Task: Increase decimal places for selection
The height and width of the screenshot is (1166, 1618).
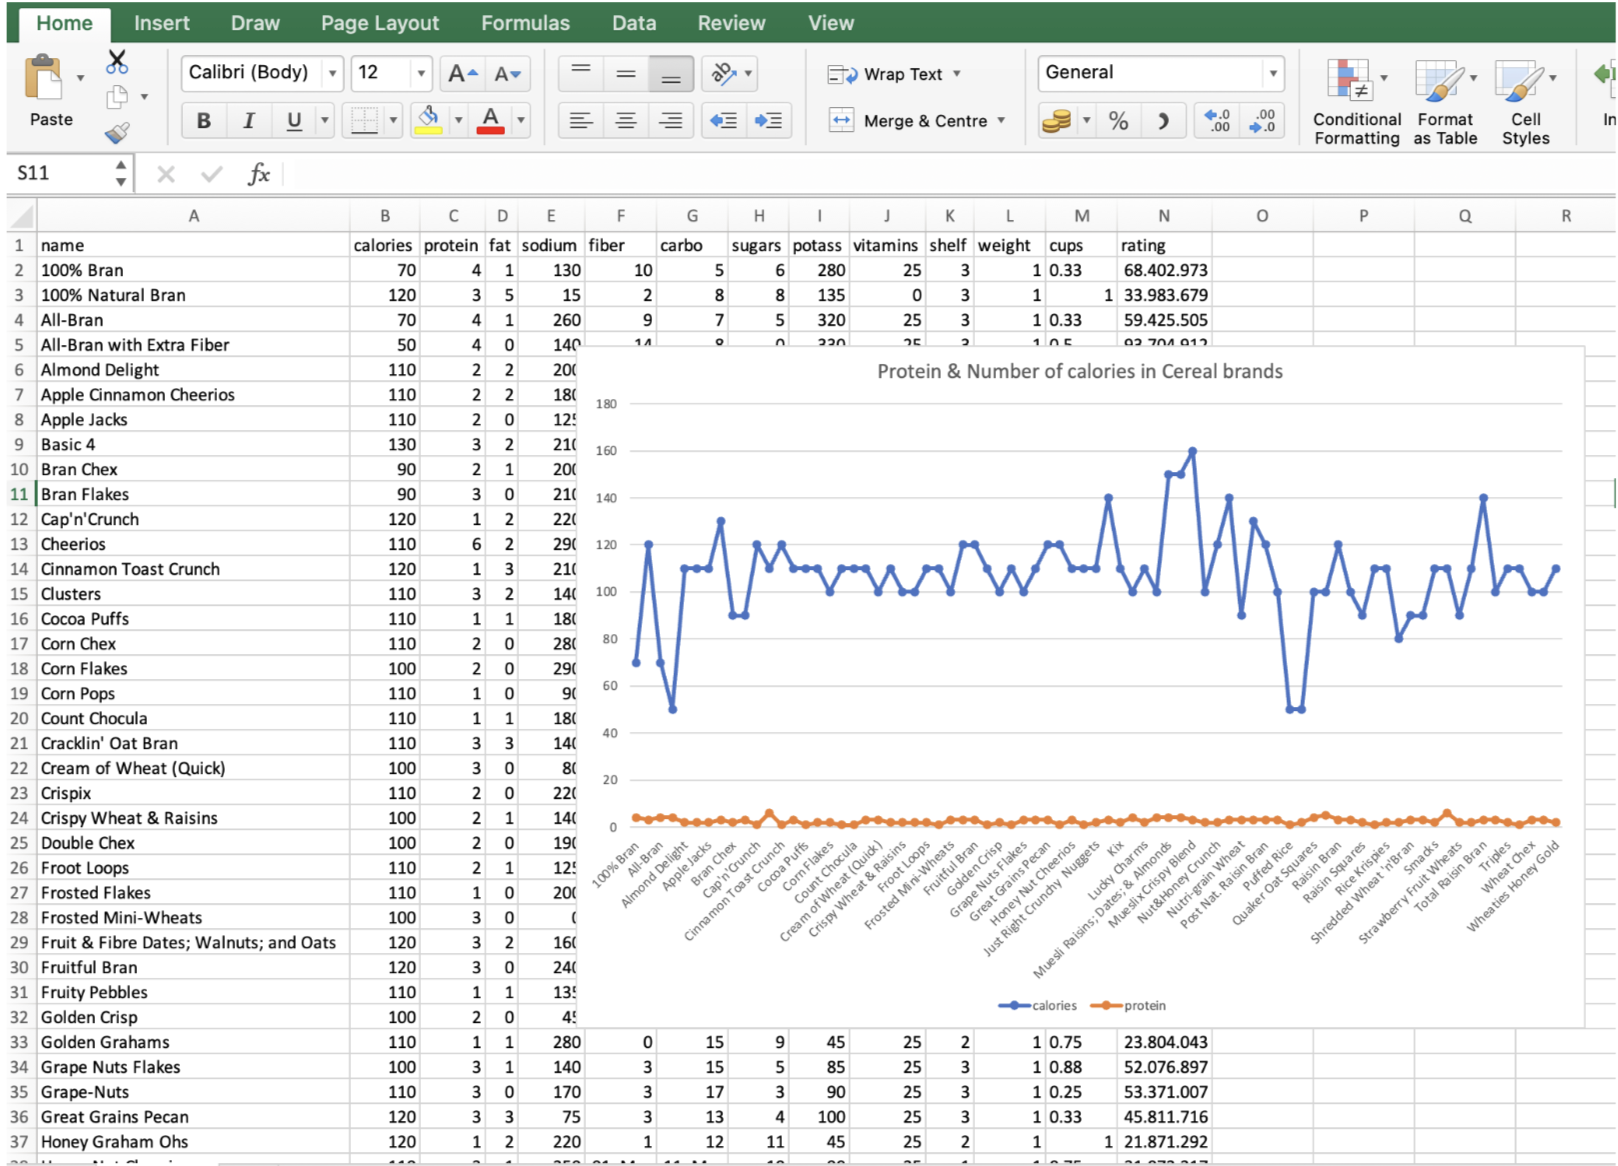Action: click(x=1216, y=120)
